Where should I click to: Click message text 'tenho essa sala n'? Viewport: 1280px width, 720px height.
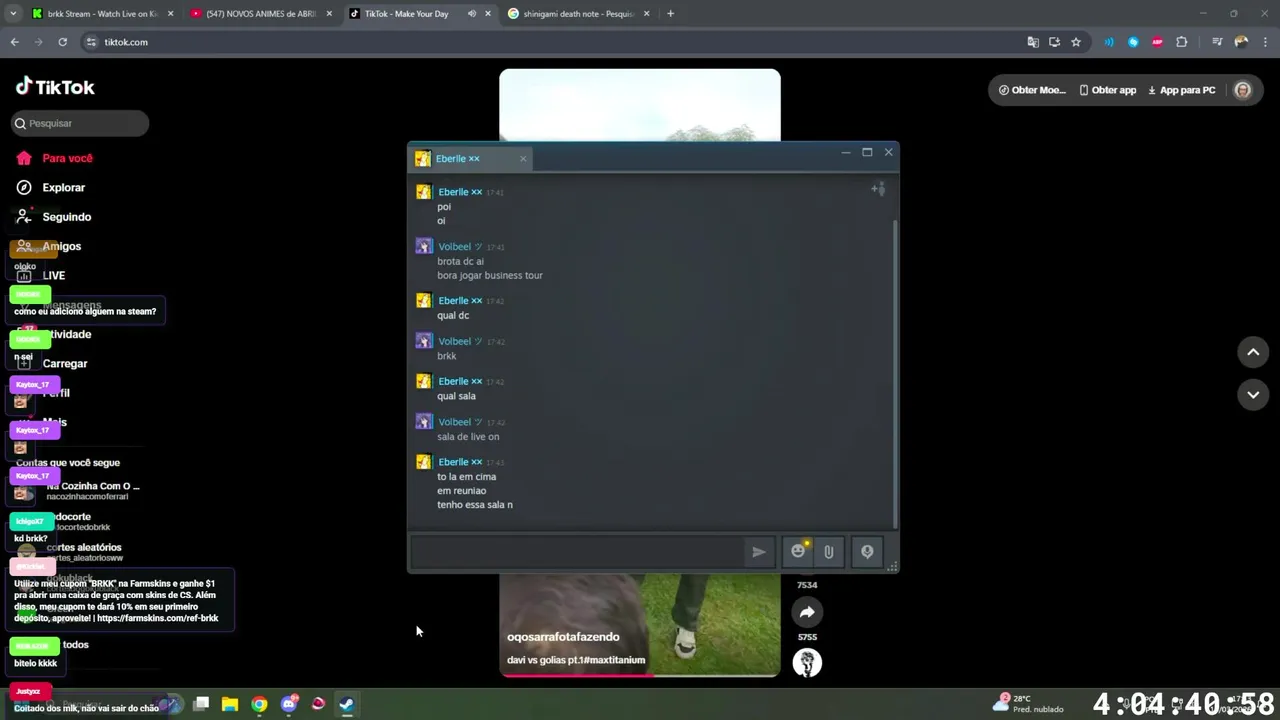[475, 505]
